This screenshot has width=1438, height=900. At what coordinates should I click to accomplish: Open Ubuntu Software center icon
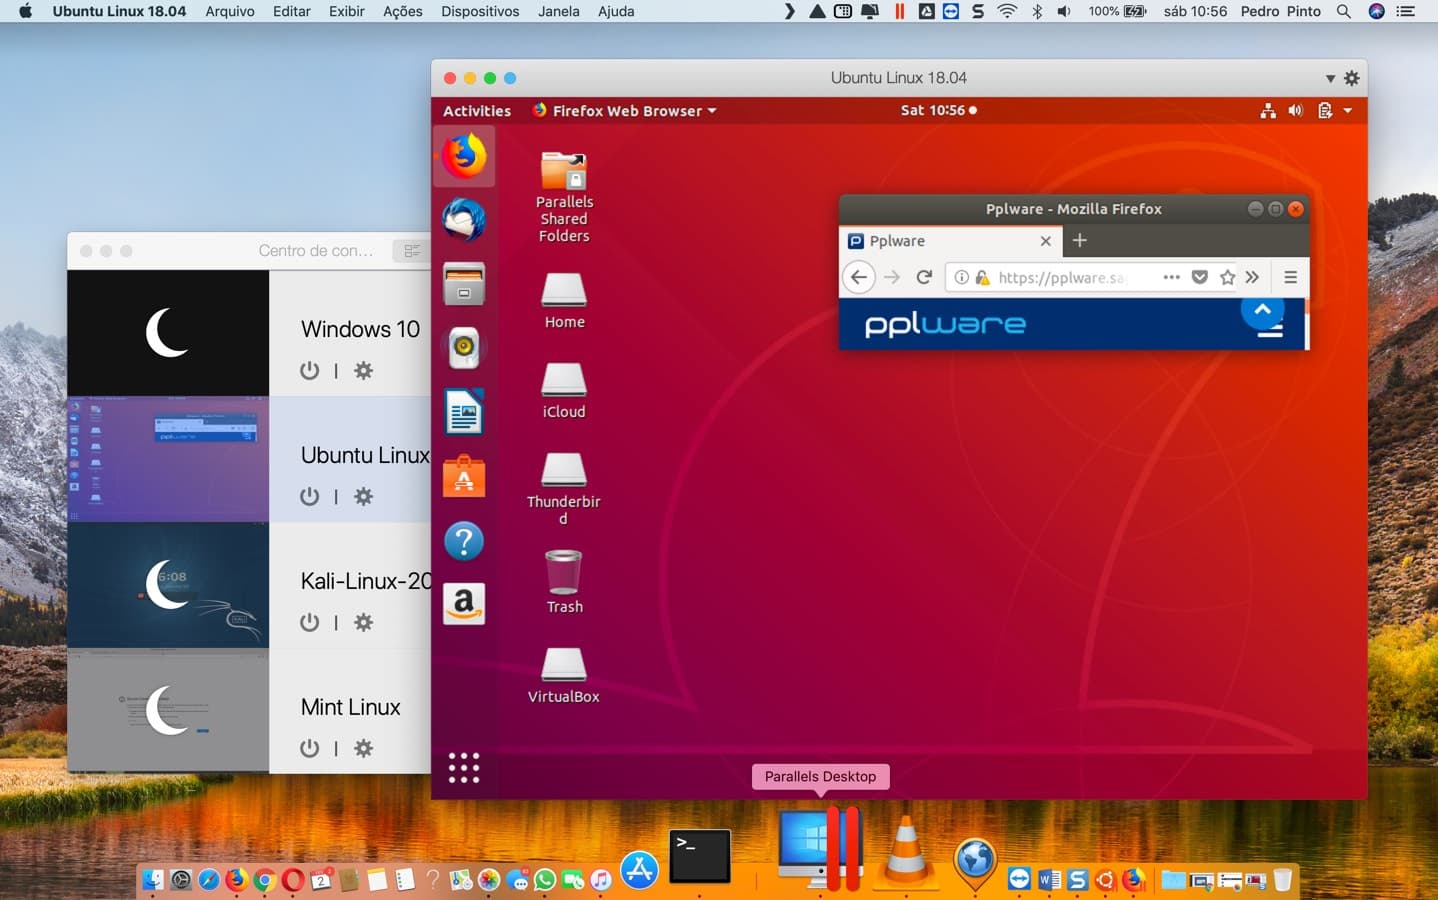(464, 476)
